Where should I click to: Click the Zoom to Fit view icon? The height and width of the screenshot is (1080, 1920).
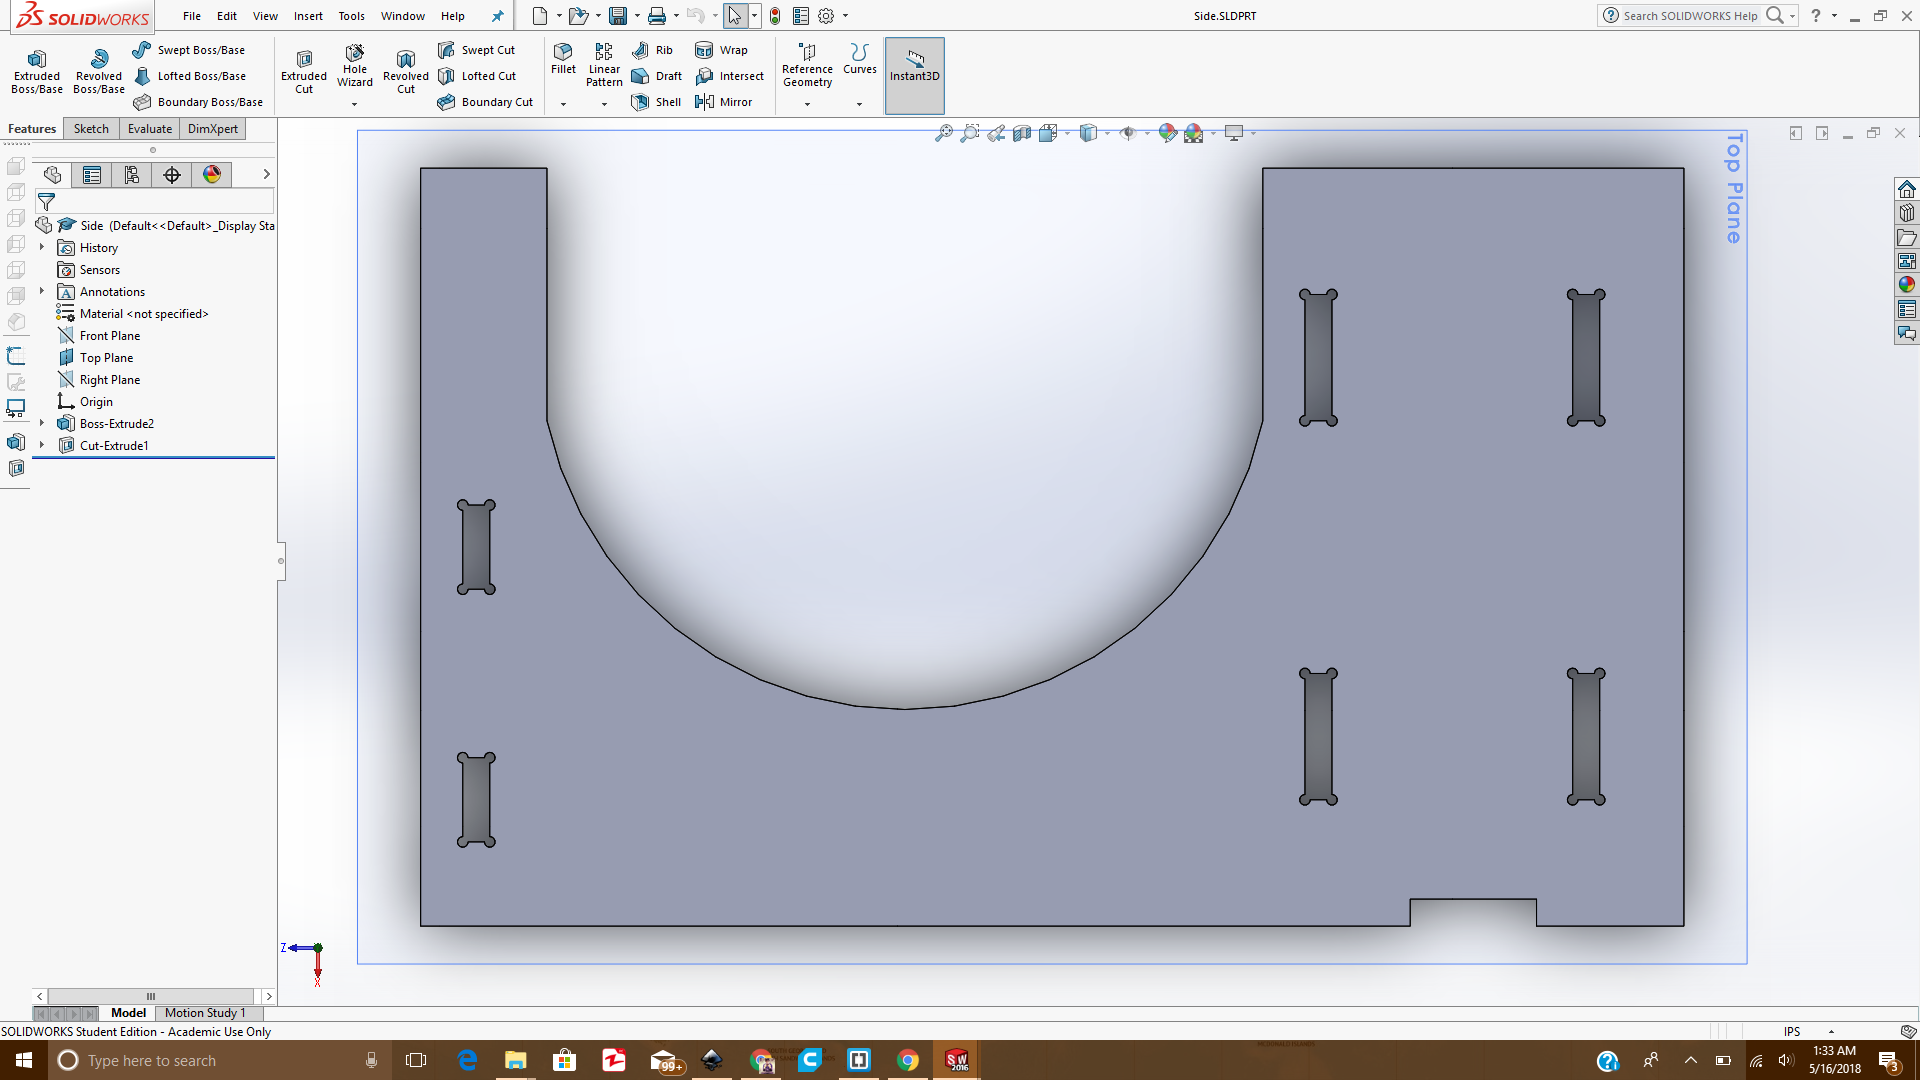(943, 133)
